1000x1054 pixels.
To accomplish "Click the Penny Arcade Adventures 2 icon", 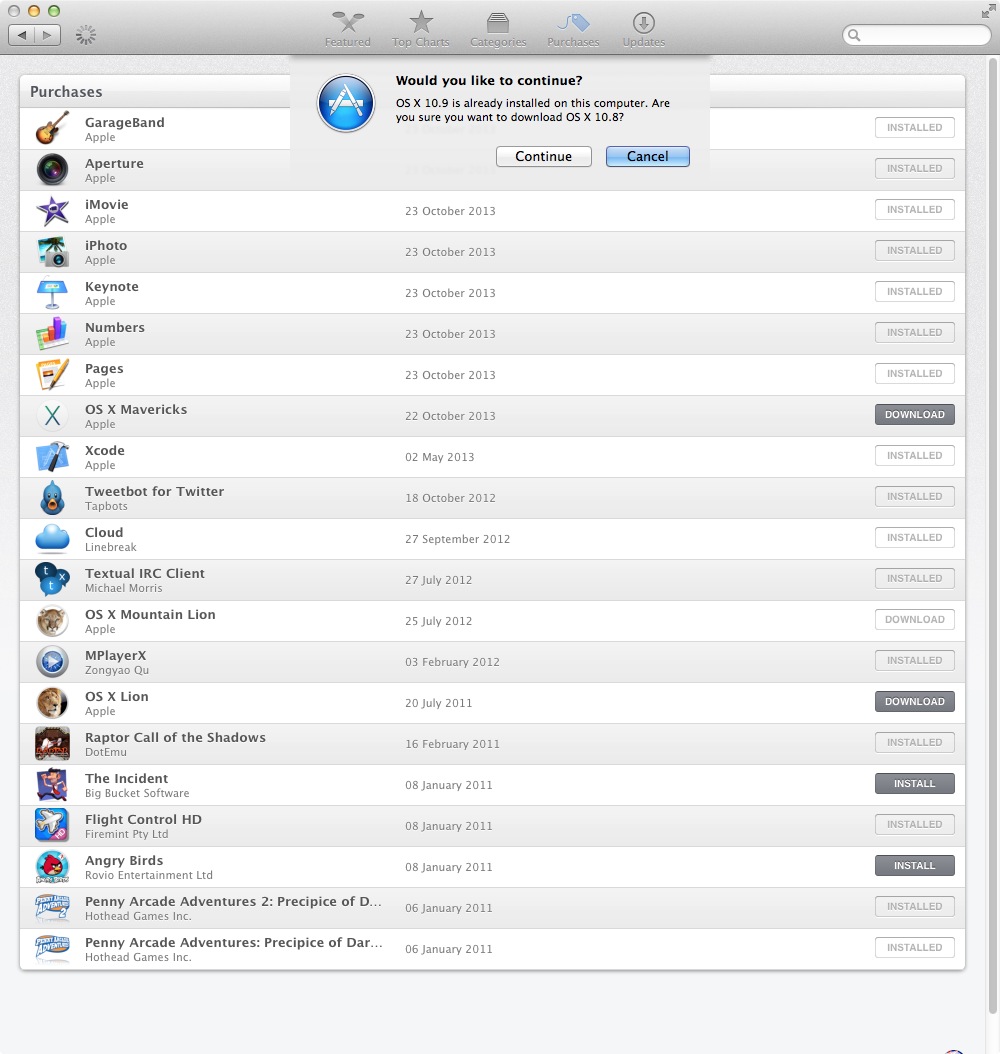I will point(52,907).
